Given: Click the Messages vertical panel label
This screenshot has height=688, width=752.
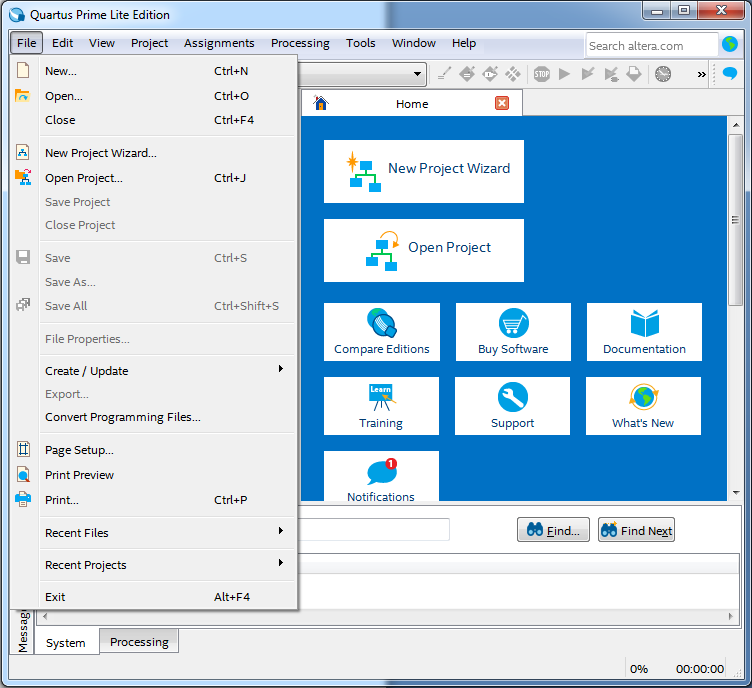Looking at the screenshot, I should click(x=23, y=631).
